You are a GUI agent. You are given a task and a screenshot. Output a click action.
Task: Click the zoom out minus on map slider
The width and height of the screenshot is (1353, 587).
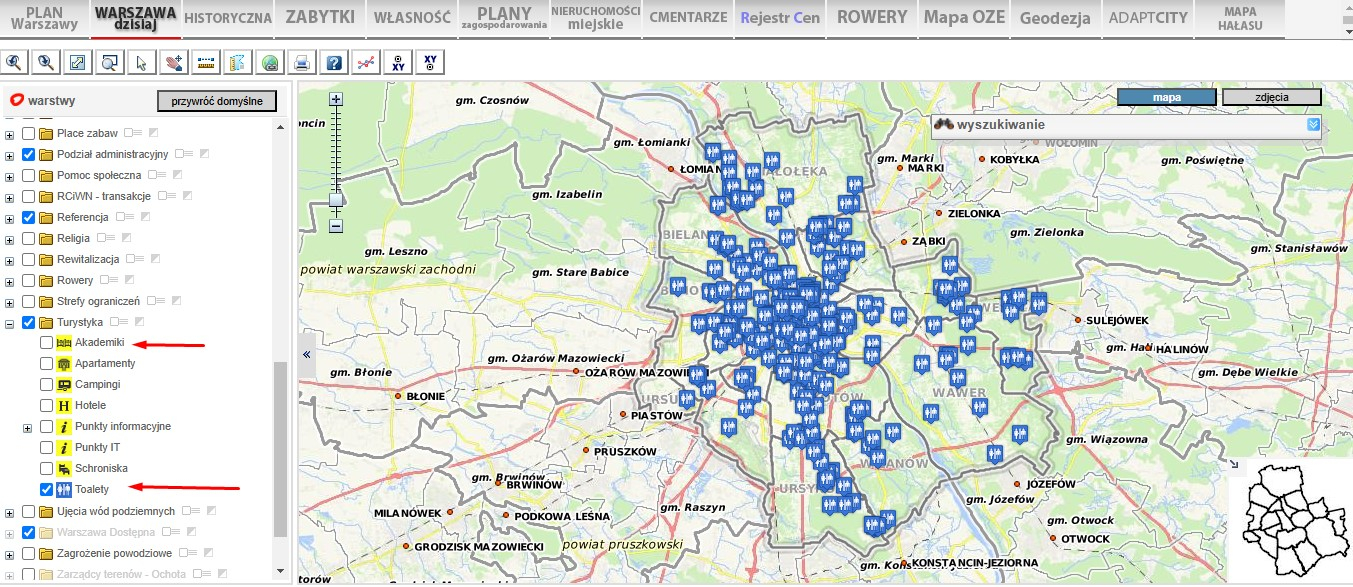336,226
